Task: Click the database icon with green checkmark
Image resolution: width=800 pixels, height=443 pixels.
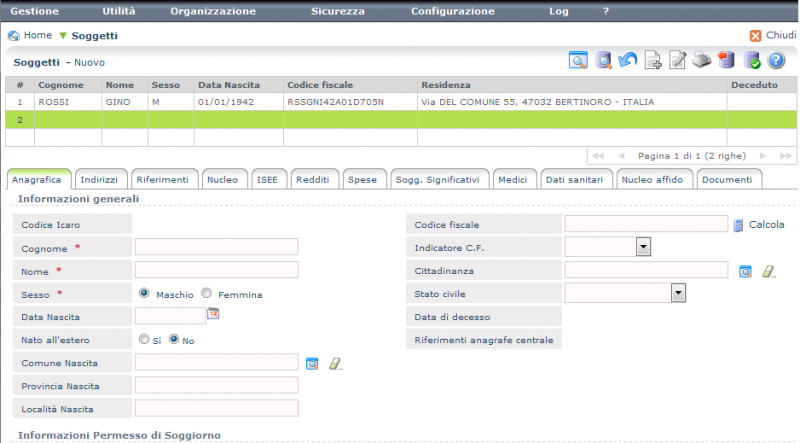Action: click(752, 61)
